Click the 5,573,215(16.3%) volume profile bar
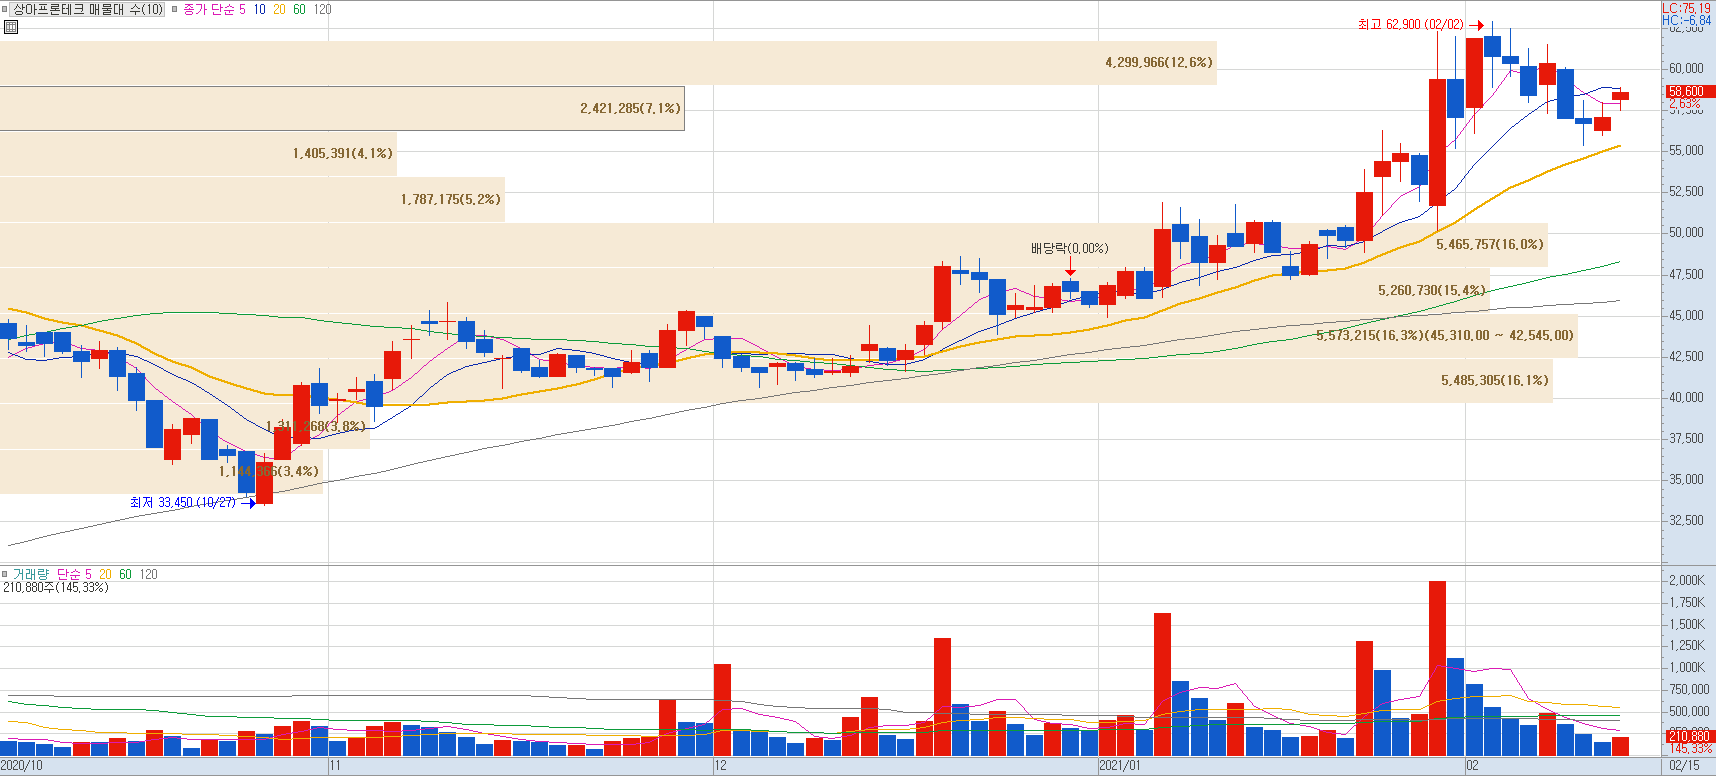 tap(789, 335)
